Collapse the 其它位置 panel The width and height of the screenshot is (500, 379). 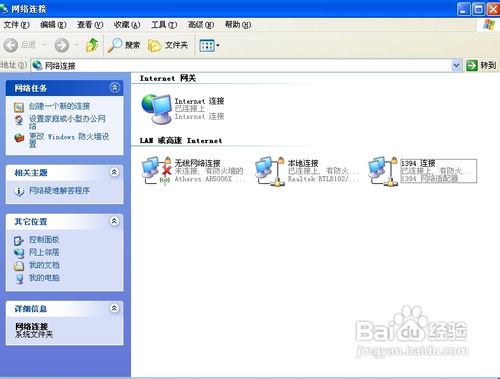click(114, 221)
